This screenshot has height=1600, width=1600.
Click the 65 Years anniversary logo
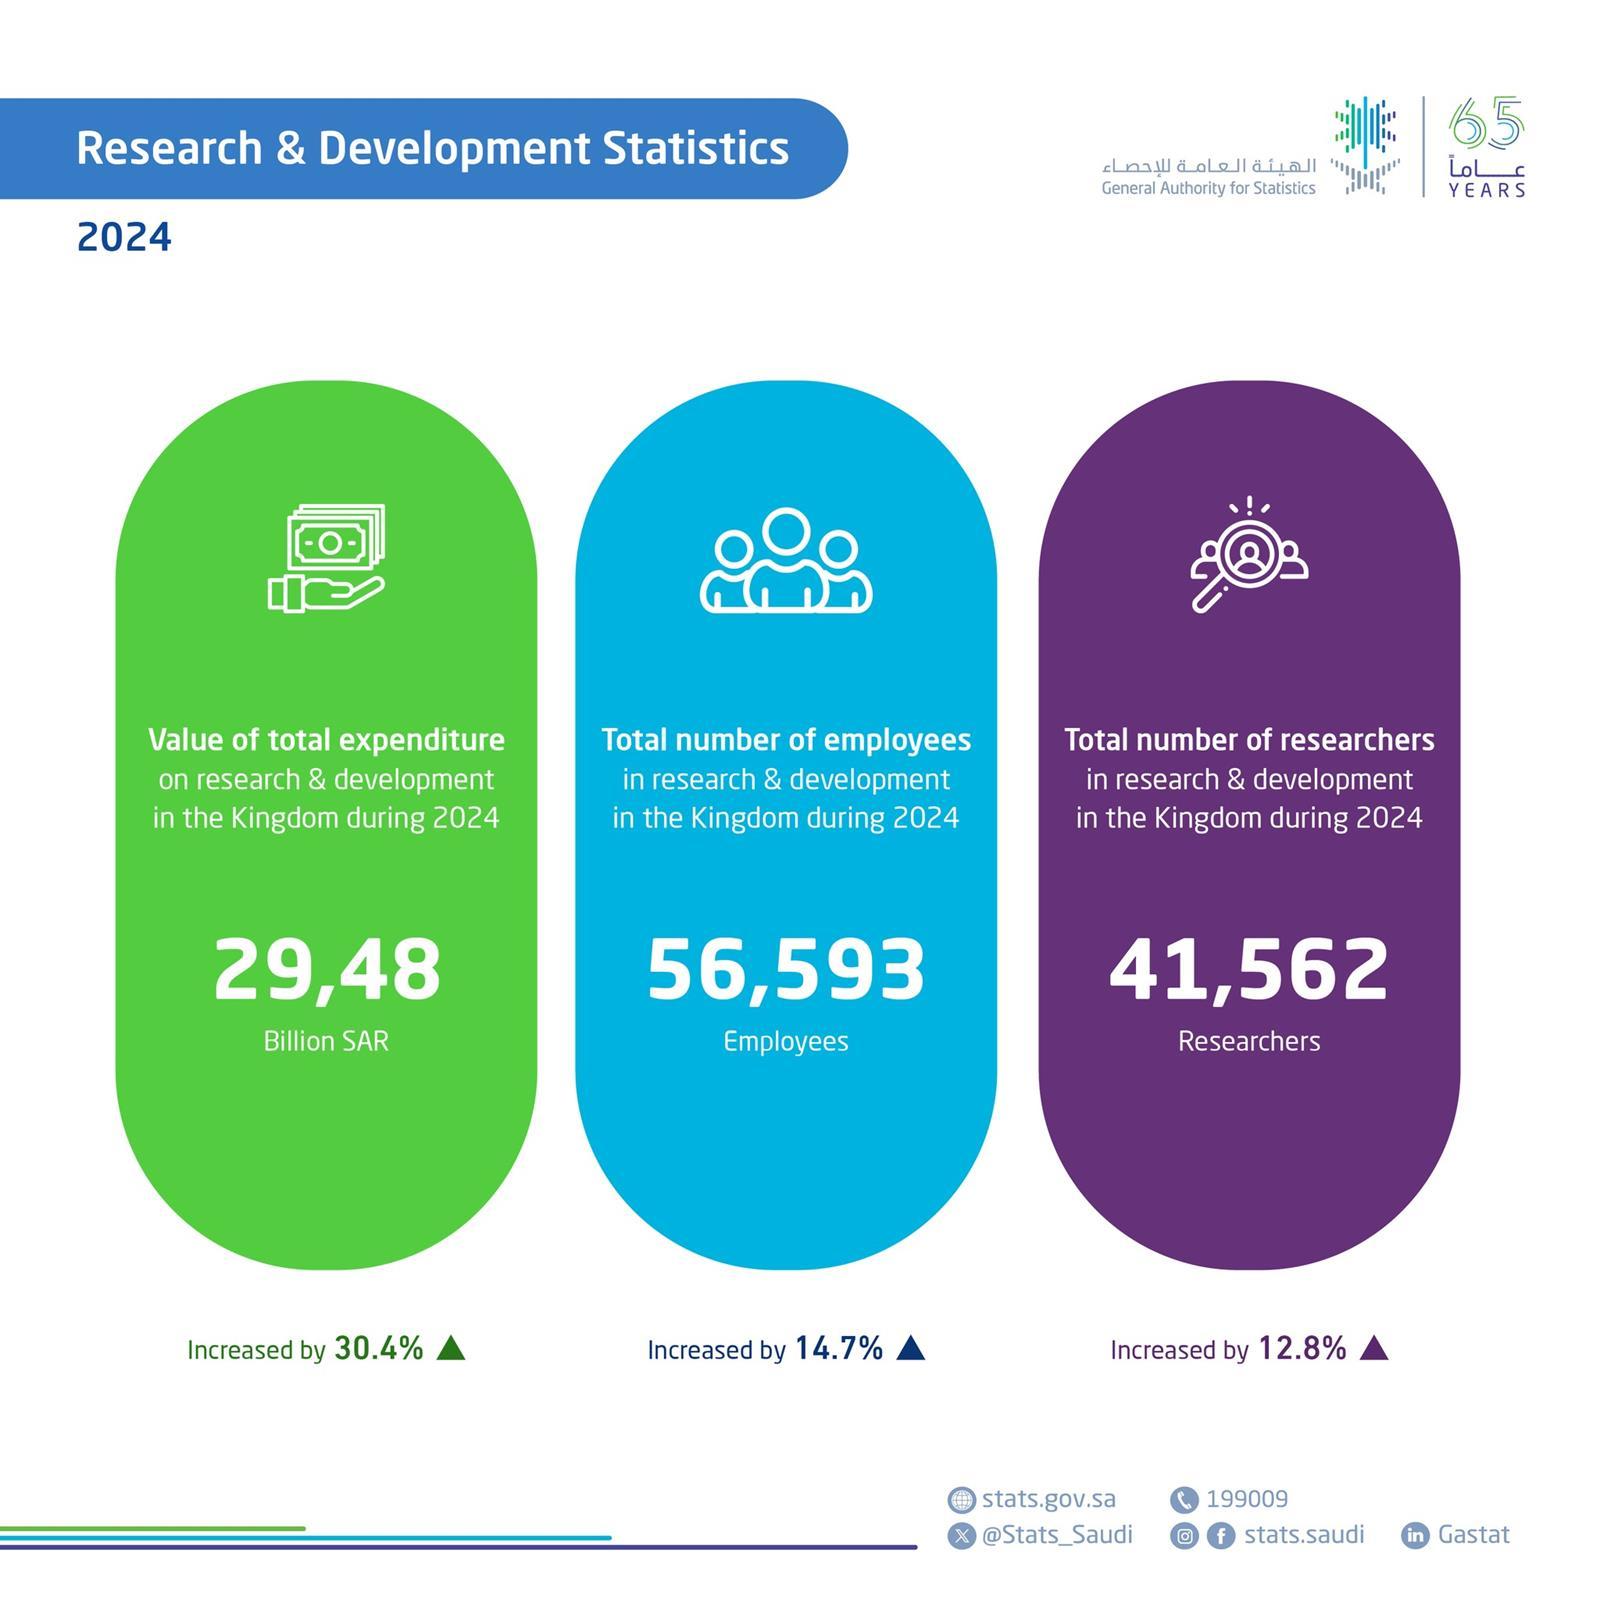1486,148
